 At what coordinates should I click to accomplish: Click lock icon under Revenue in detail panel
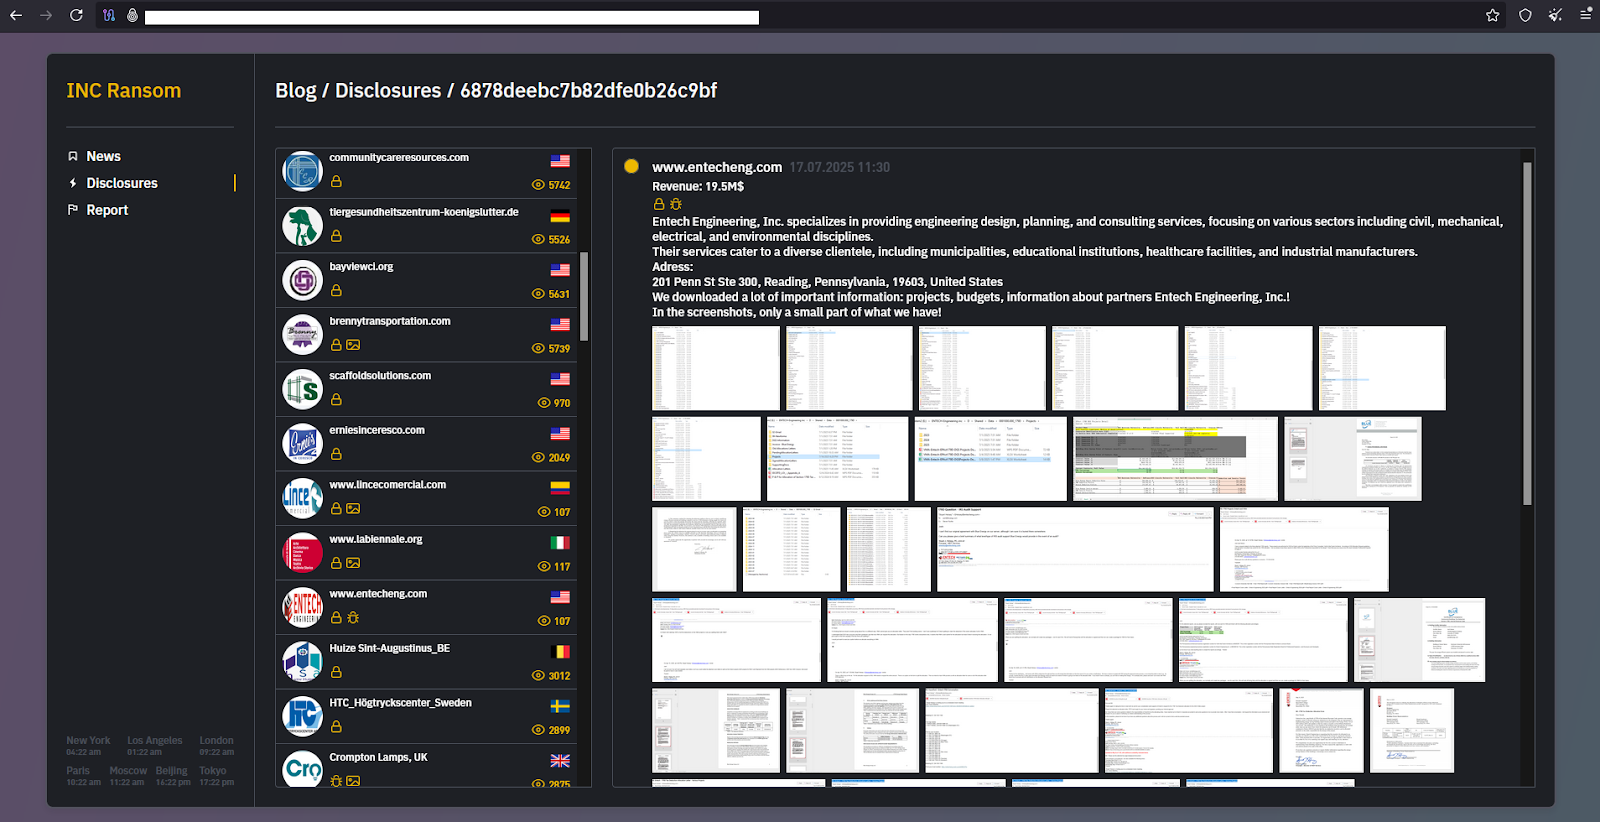pyautogui.click(x=659, y=204)
